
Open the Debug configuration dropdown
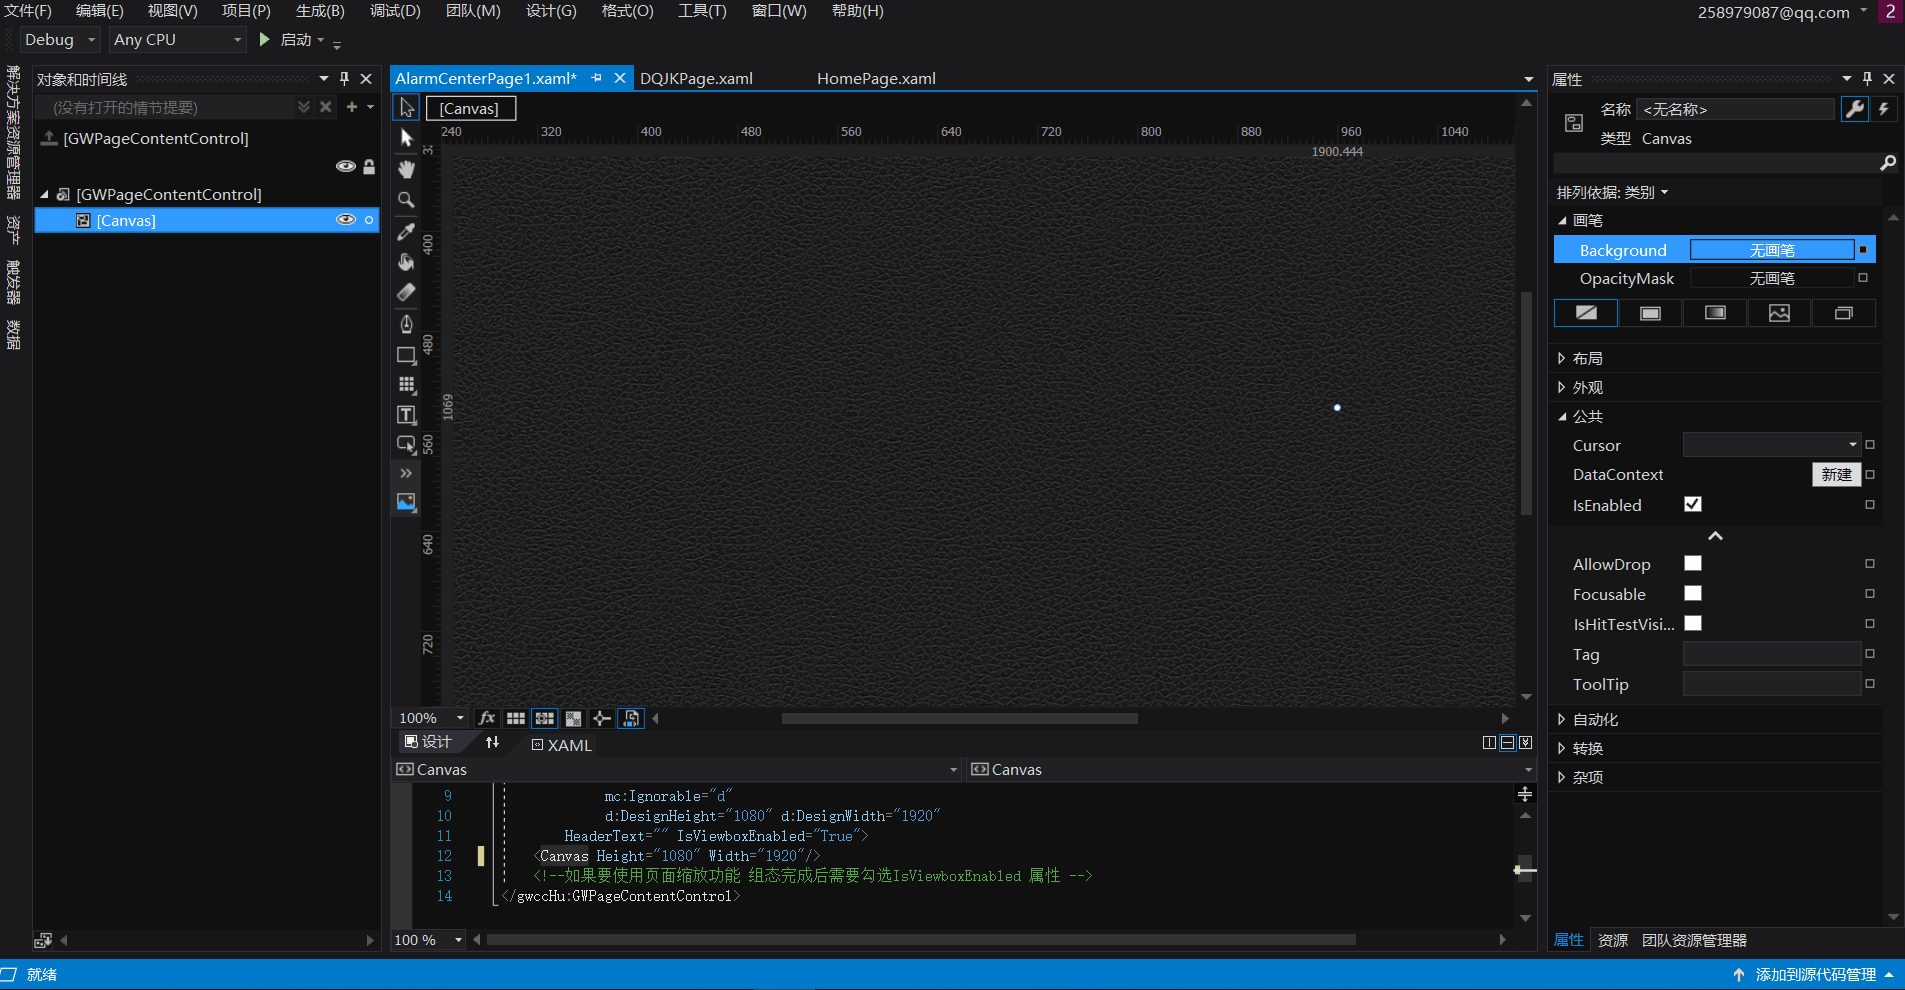[61, 40]
